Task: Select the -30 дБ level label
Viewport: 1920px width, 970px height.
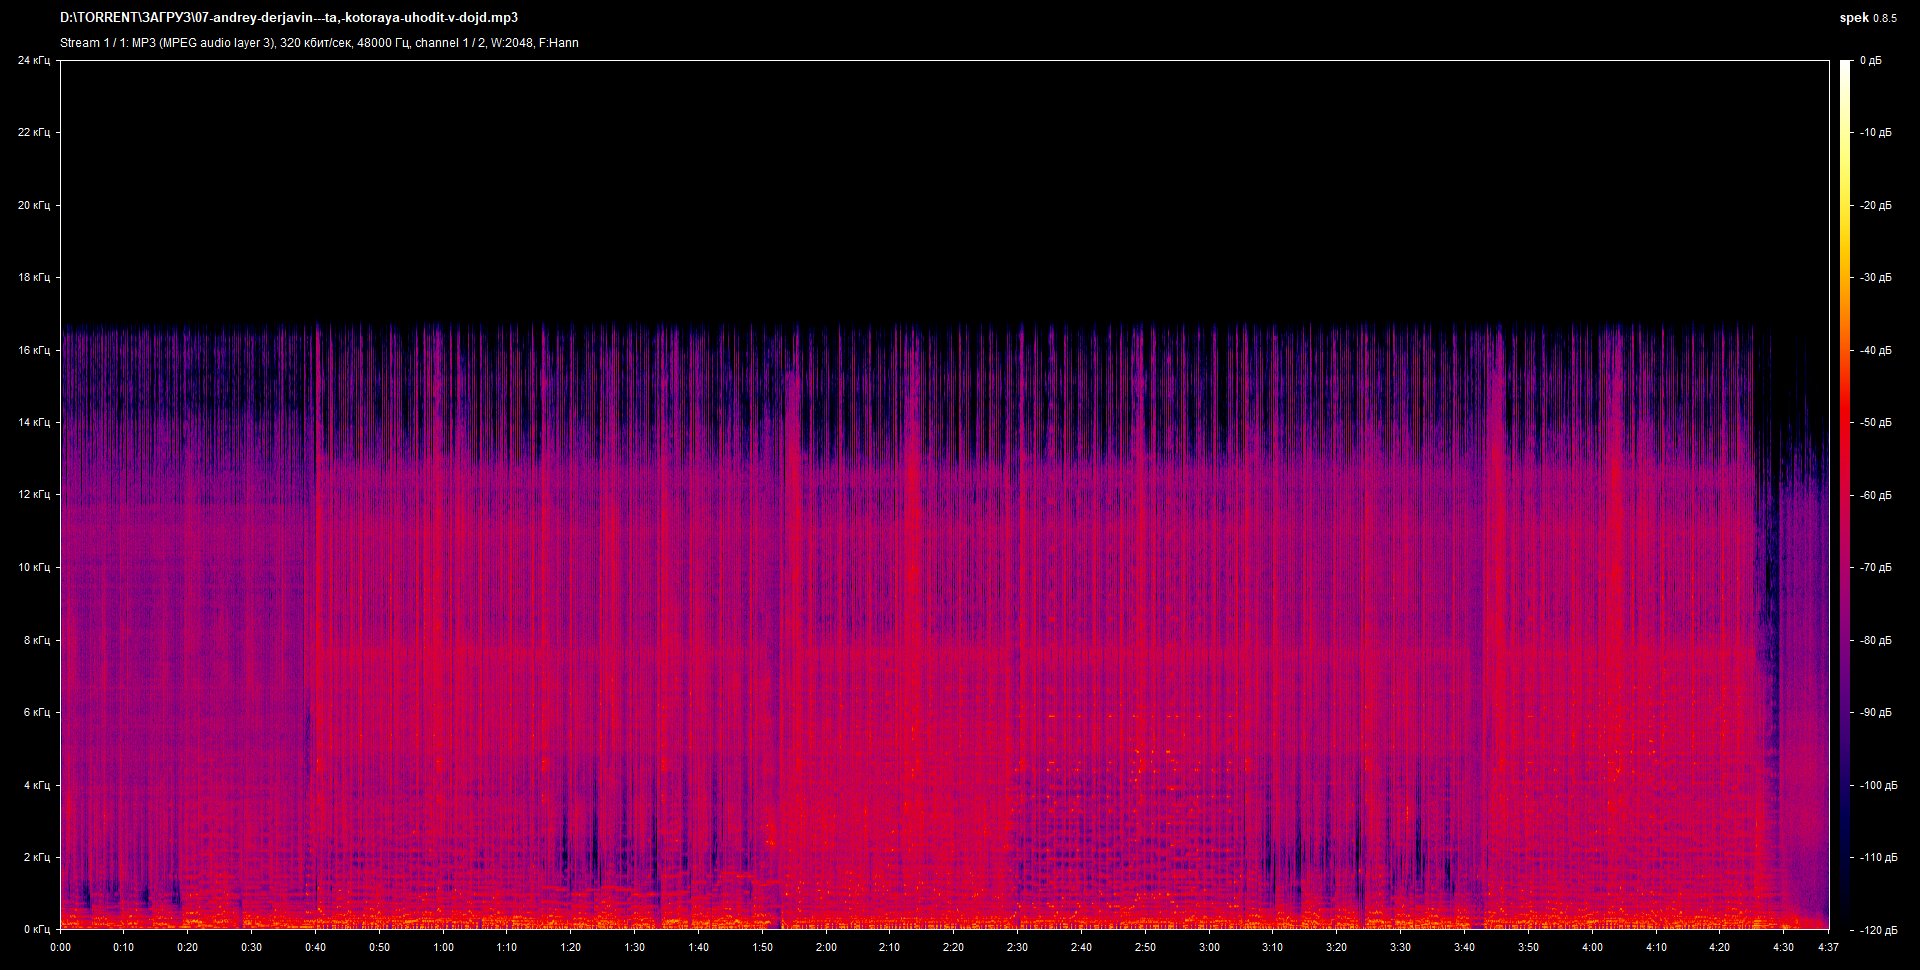Action: 1875,278
